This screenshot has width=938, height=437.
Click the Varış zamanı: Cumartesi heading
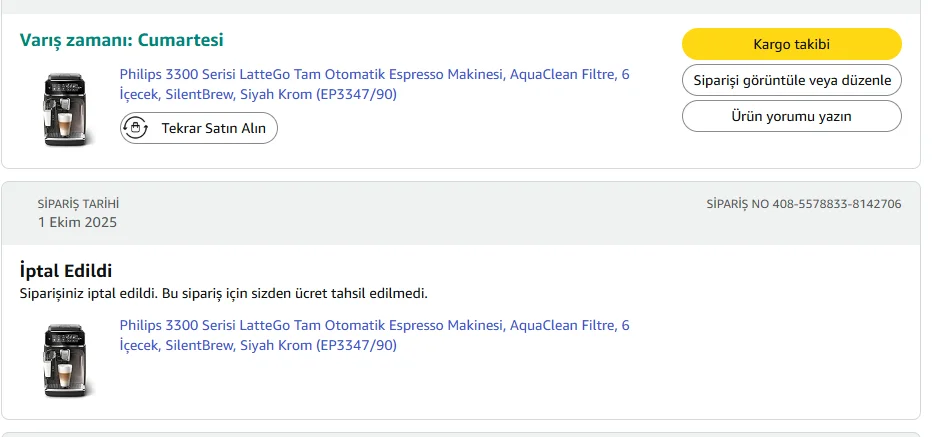pos(121,40)
